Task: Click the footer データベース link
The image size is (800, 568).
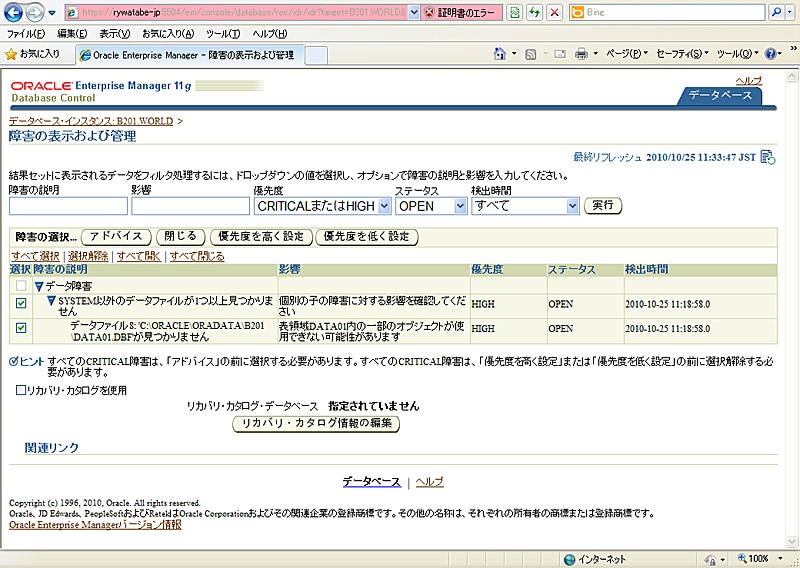Action: pos(371,482)
